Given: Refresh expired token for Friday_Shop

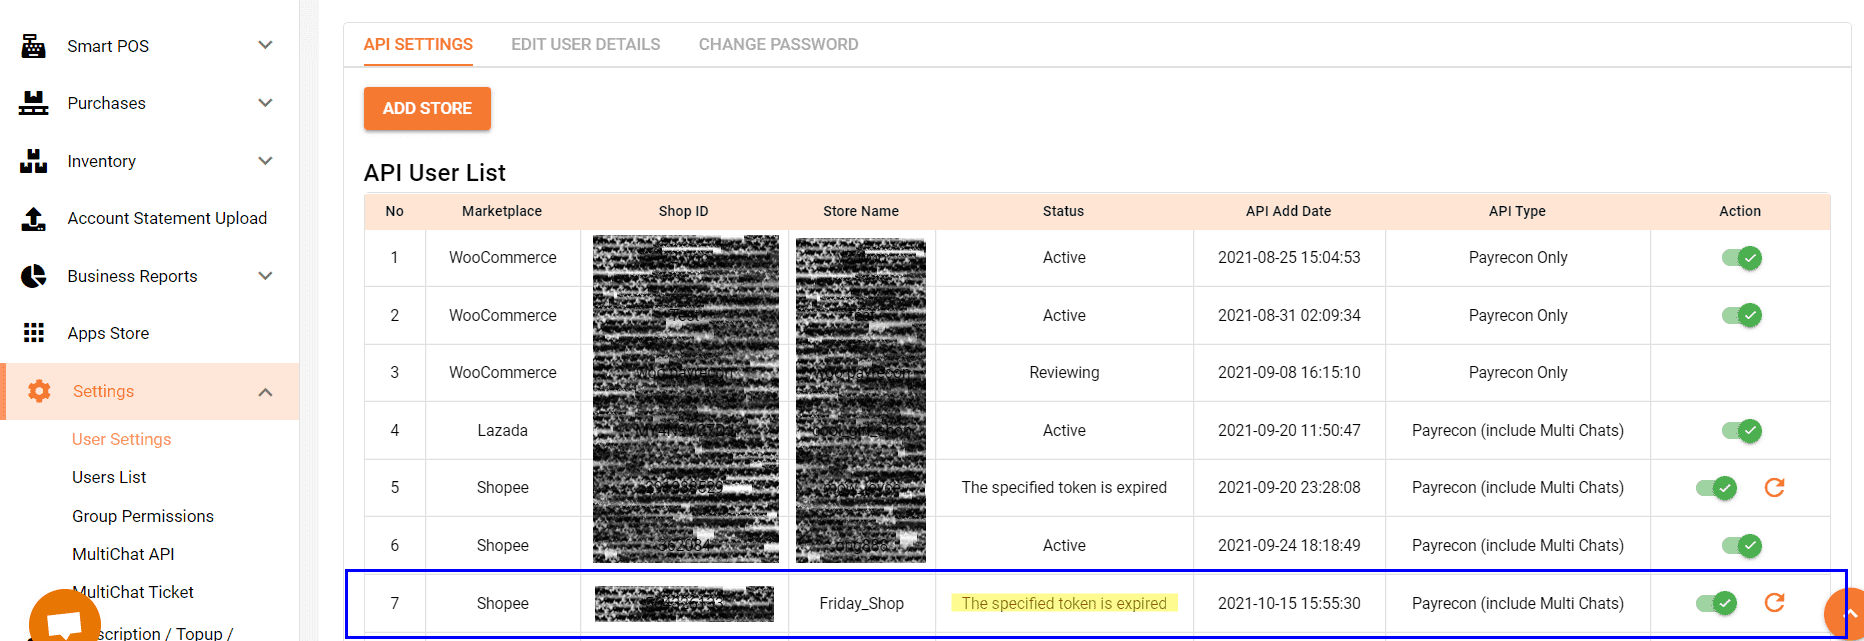Looking at the screenshot, I should pos(1774,602).
